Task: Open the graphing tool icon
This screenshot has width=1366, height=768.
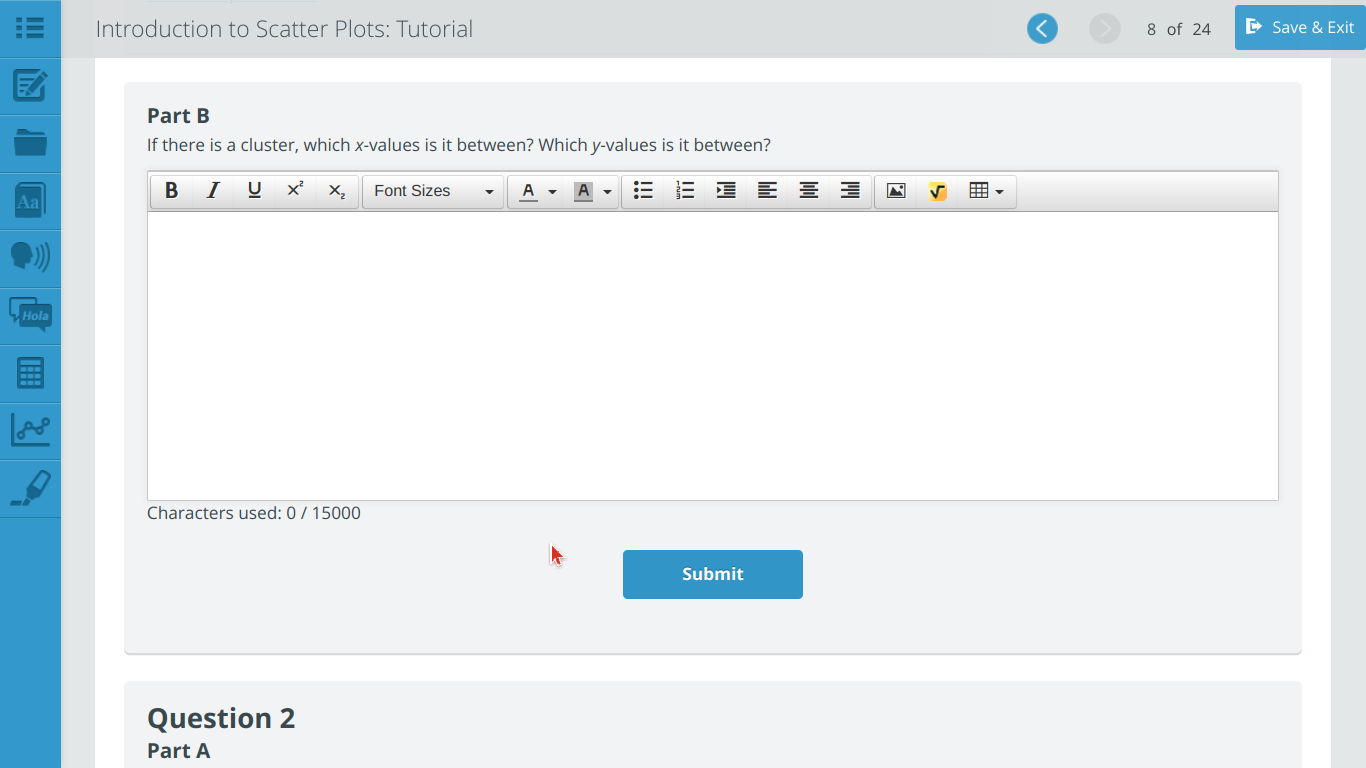Action: [30, 431]
